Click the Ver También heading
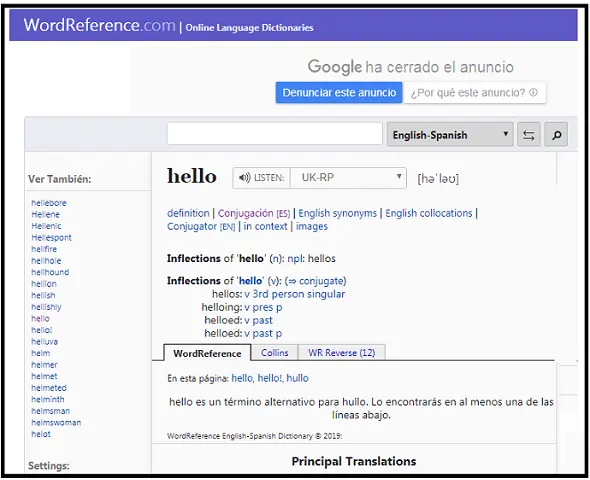The width and height of the screenshot is (590, 480). click(x=59, y=179)
